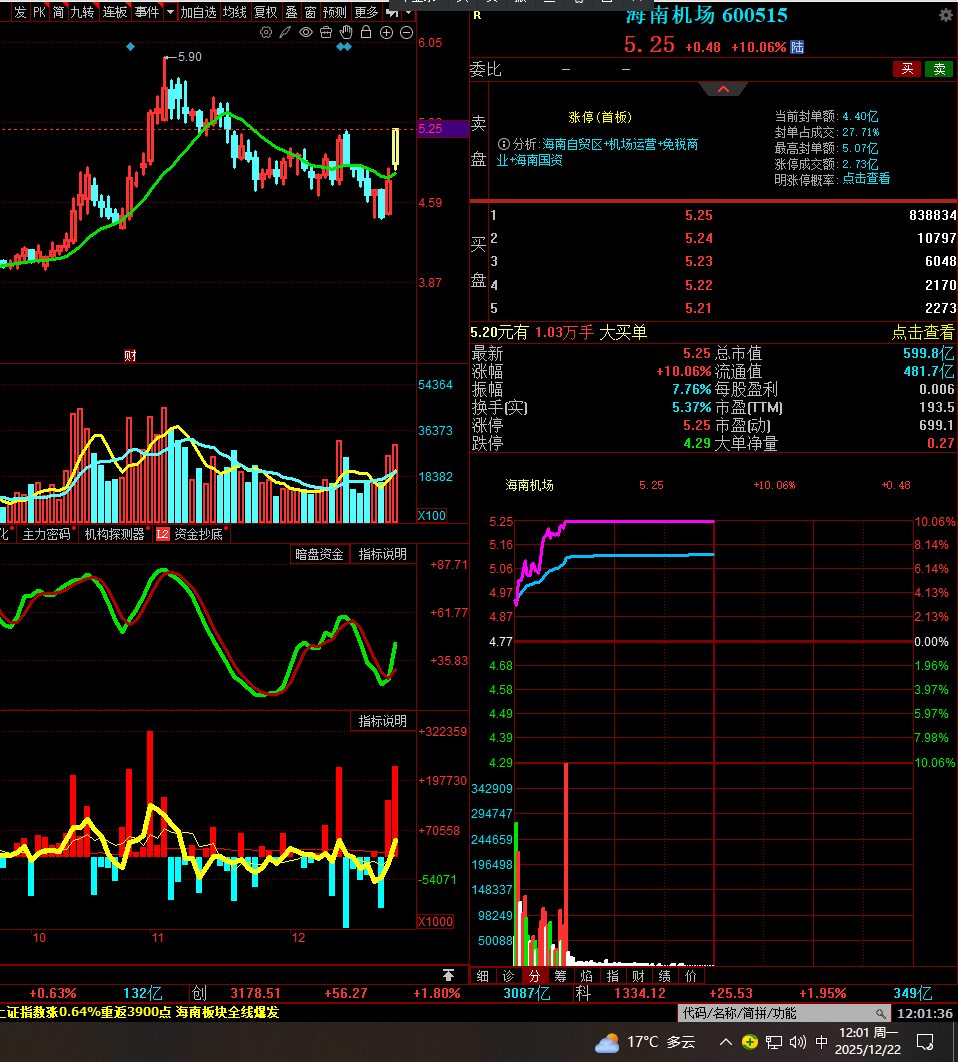Open the toolbox icon on chart
The image size is (958, 1062).
326,33
